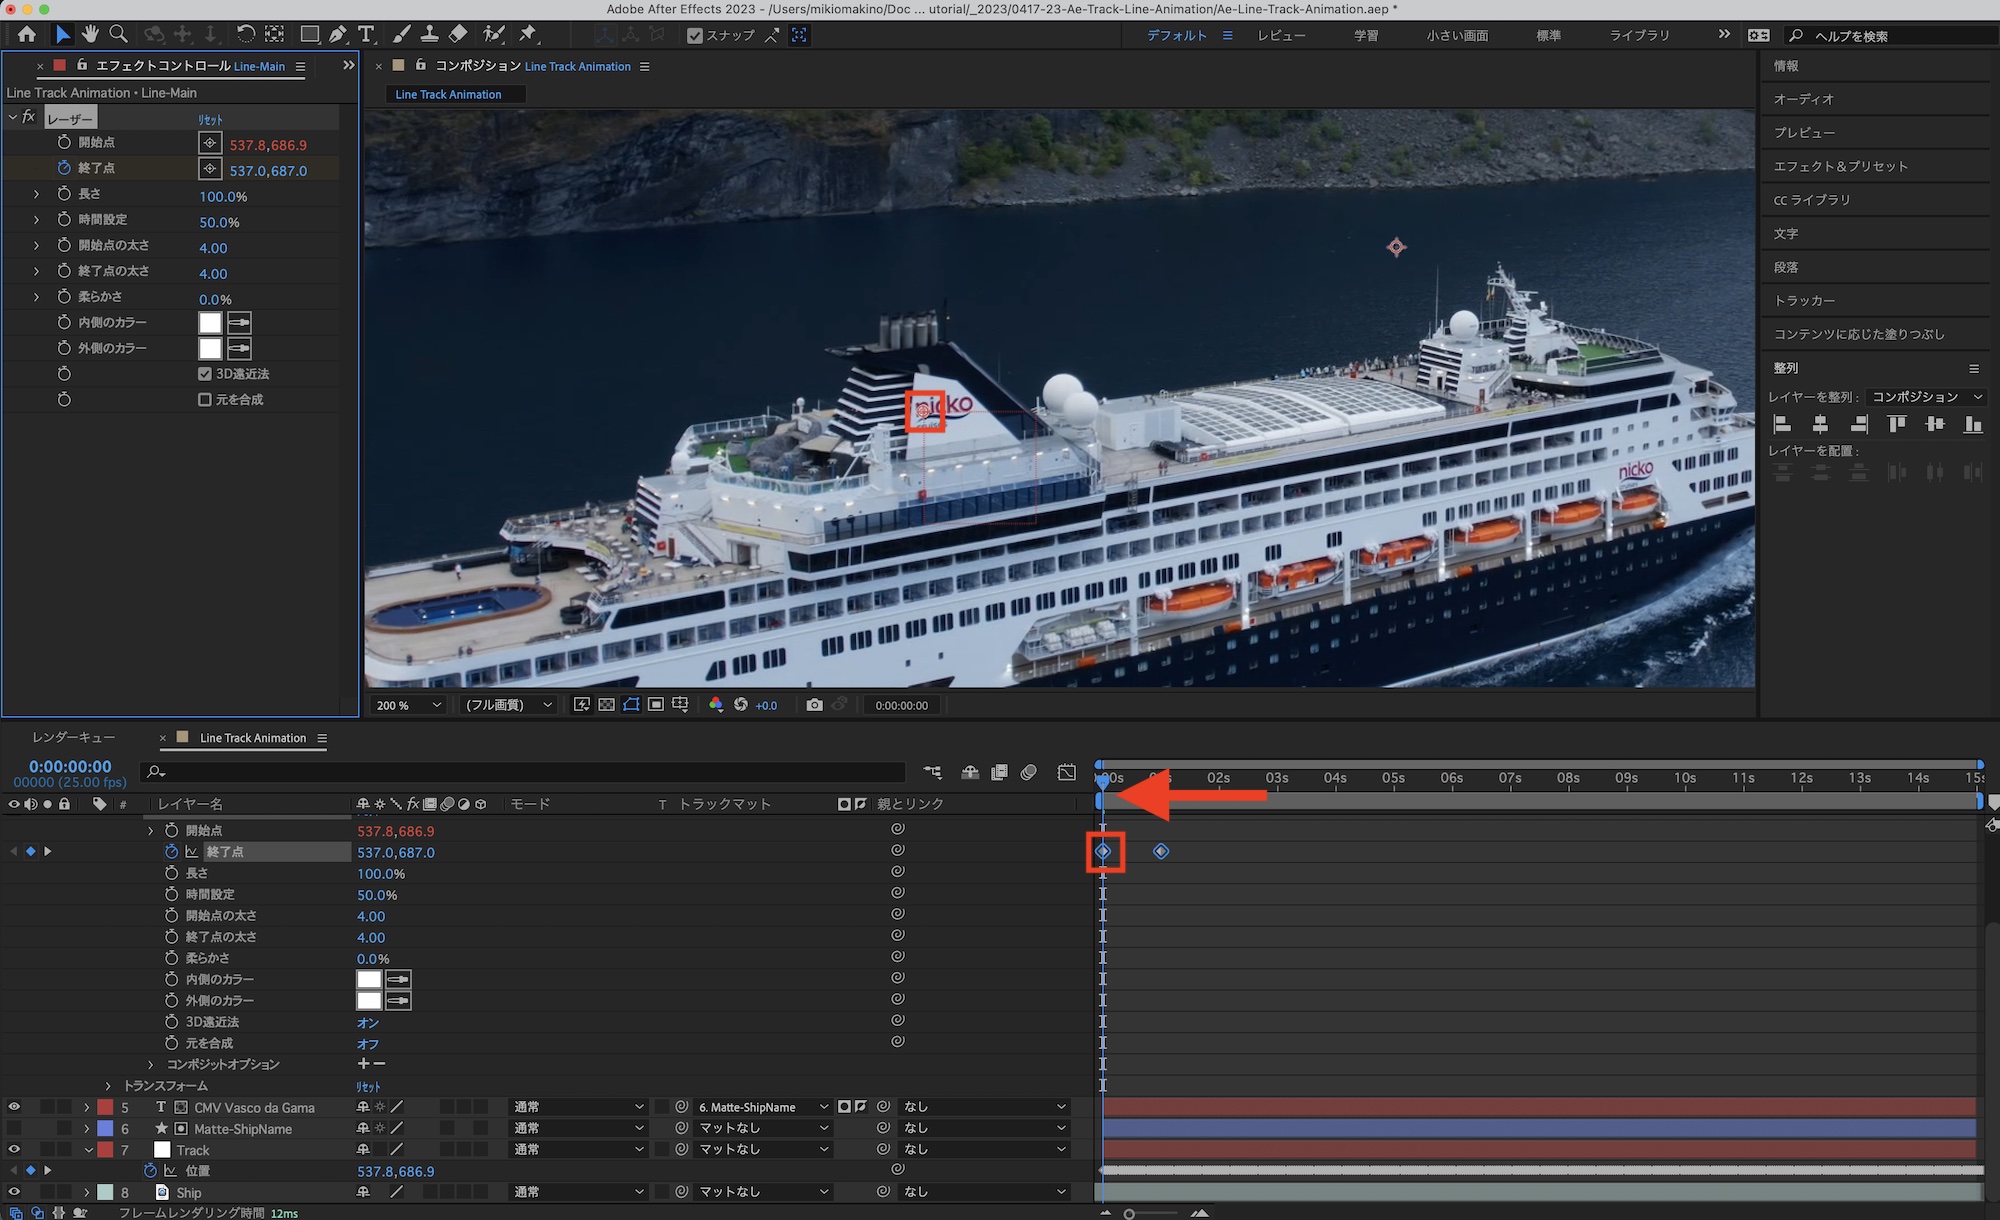Screen dimensions: 2000x1220
Task: Click 内側のカラー white color swatch
Action: [210, 323]
